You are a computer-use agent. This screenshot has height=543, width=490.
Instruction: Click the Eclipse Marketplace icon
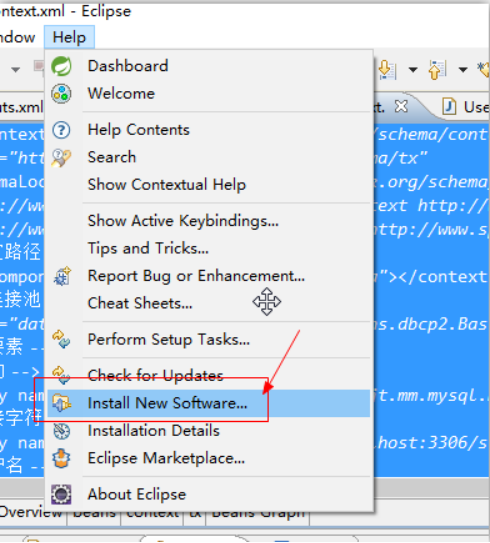(x=61, y=458)
